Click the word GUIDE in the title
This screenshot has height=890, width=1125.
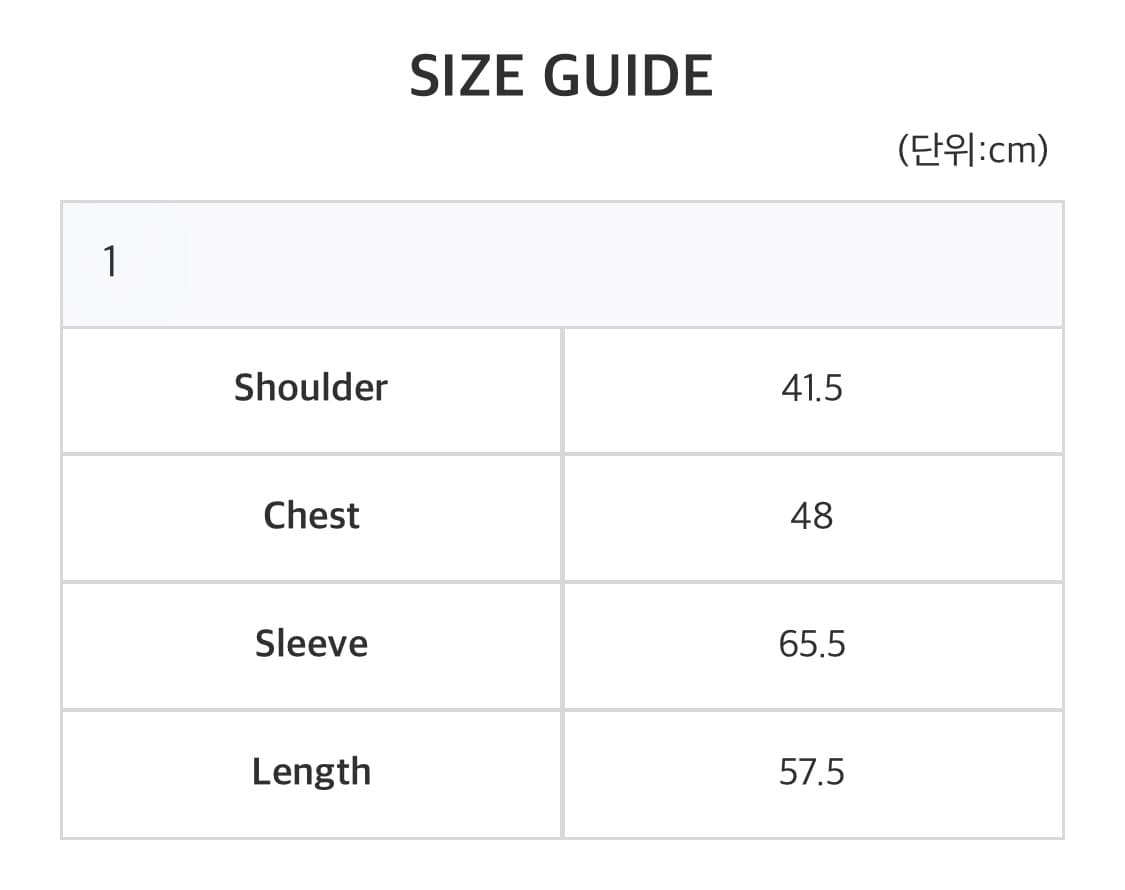(627, 76)
